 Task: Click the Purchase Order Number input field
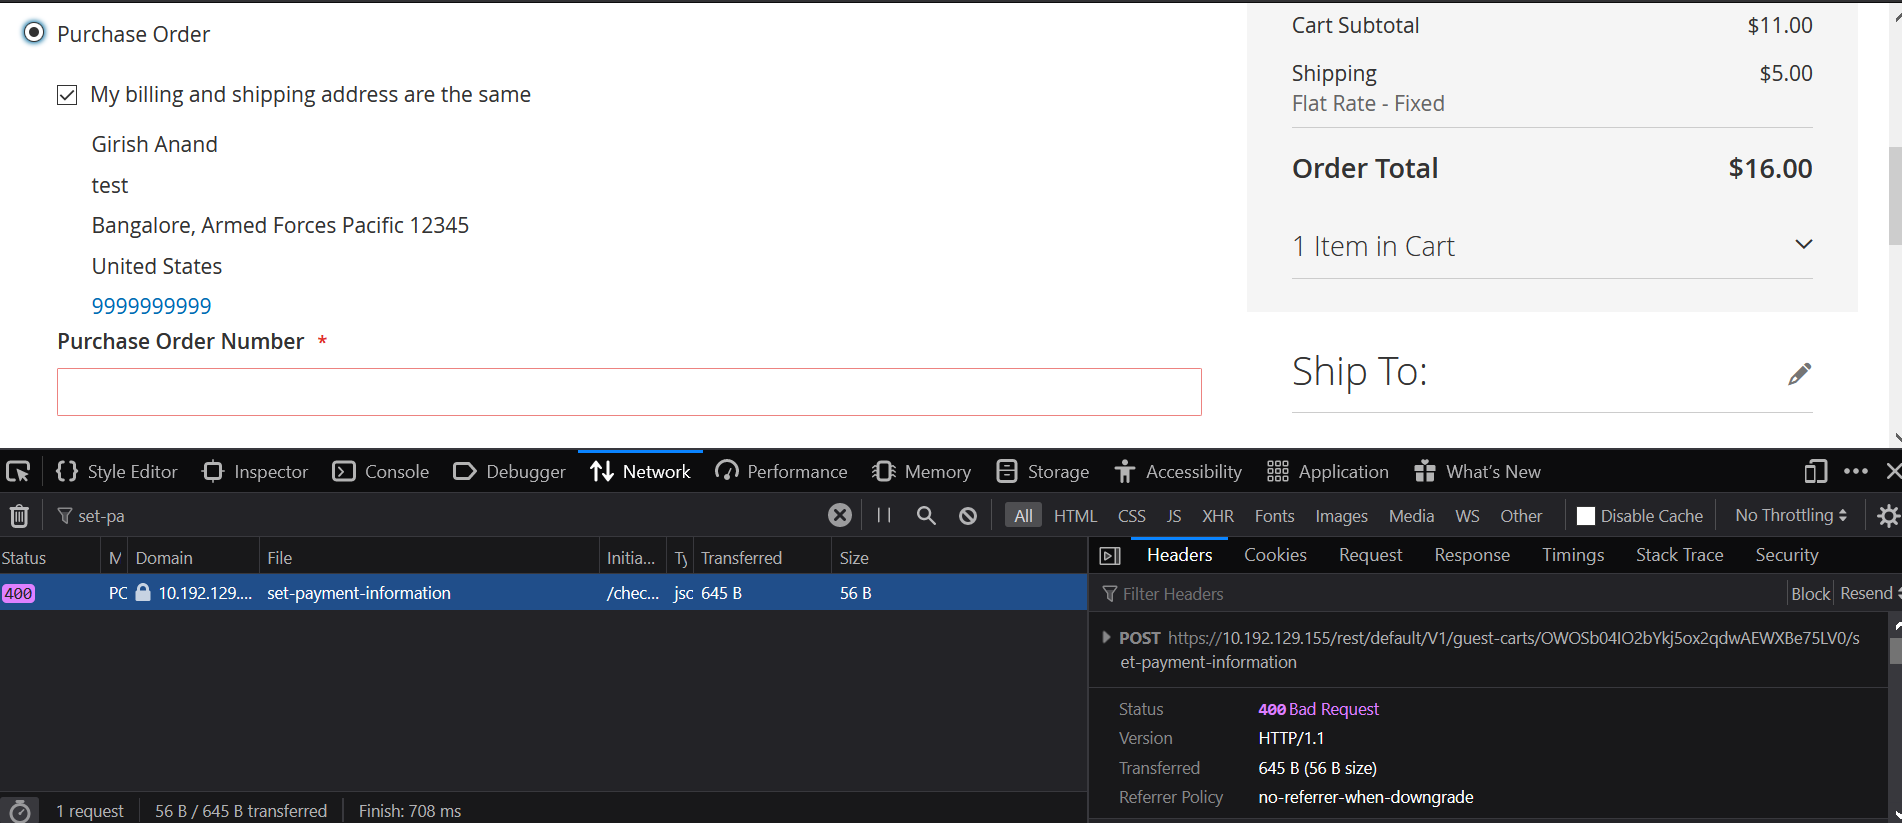click(629, 392)
